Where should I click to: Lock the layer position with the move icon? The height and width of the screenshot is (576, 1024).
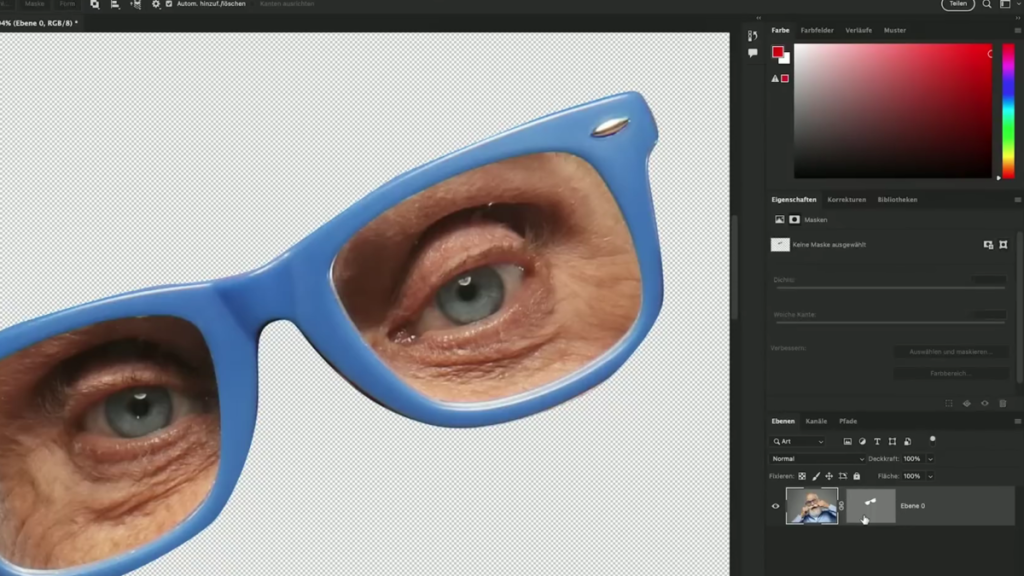coord(830,476)
